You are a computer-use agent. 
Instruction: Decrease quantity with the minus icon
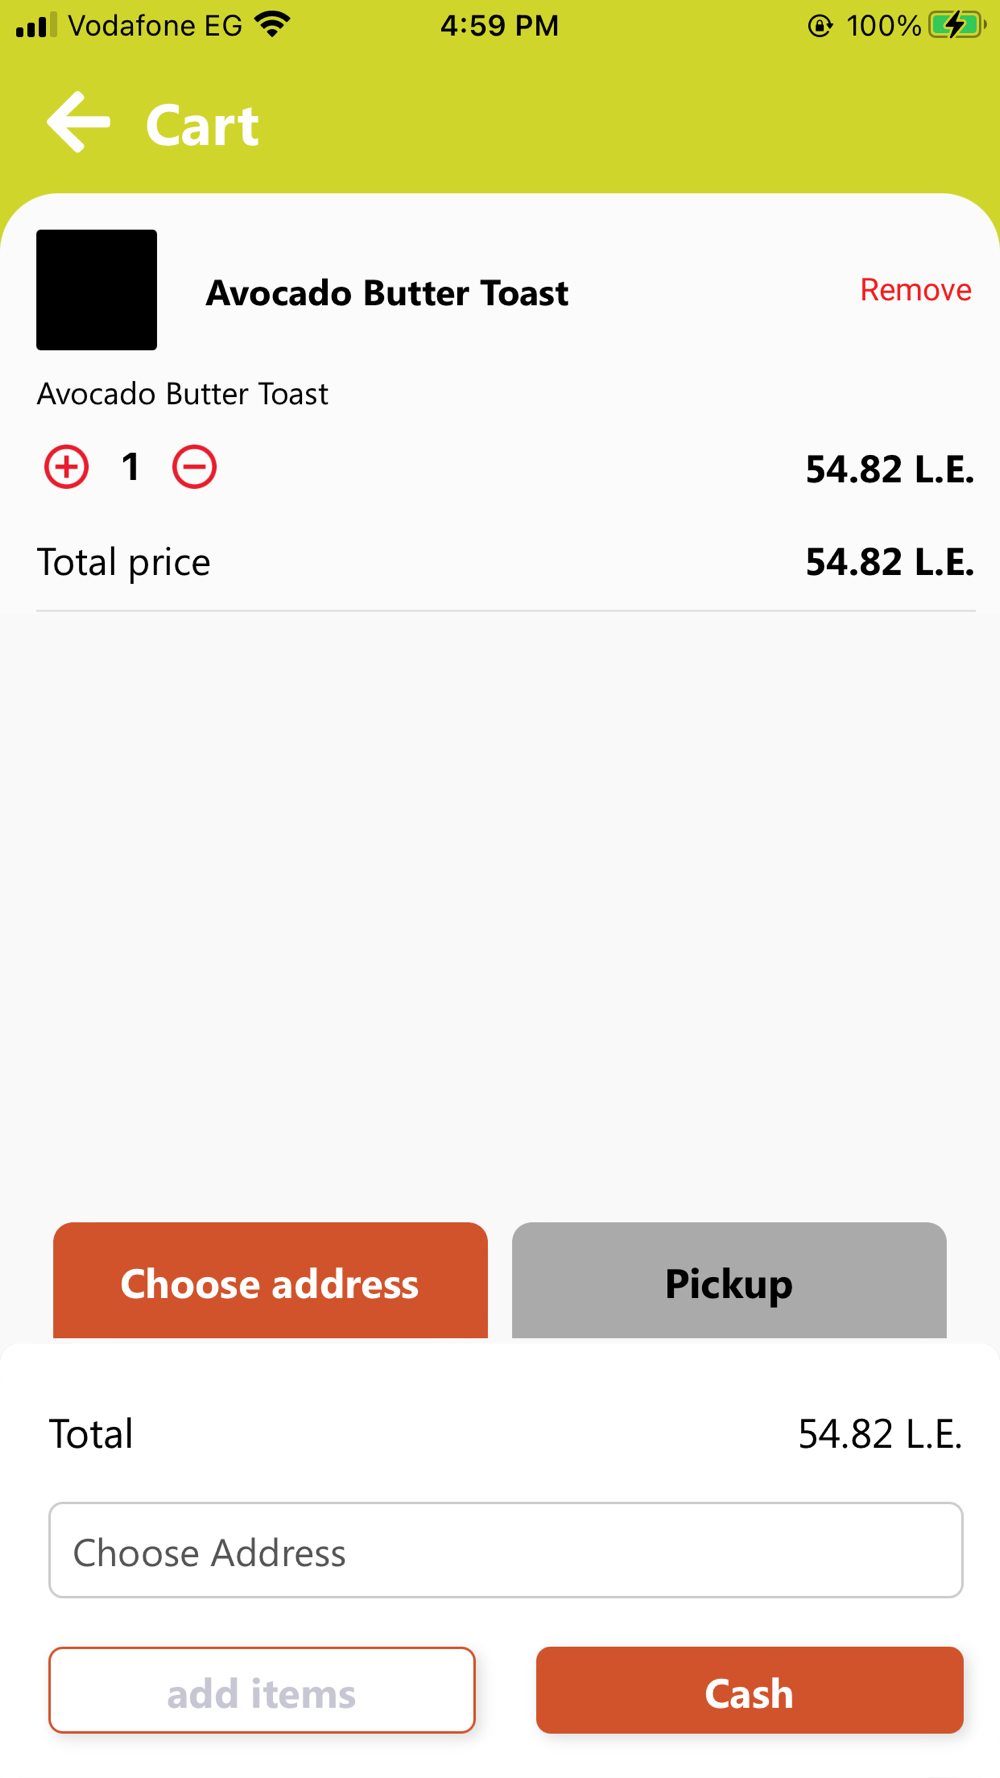tap(194, 467)
